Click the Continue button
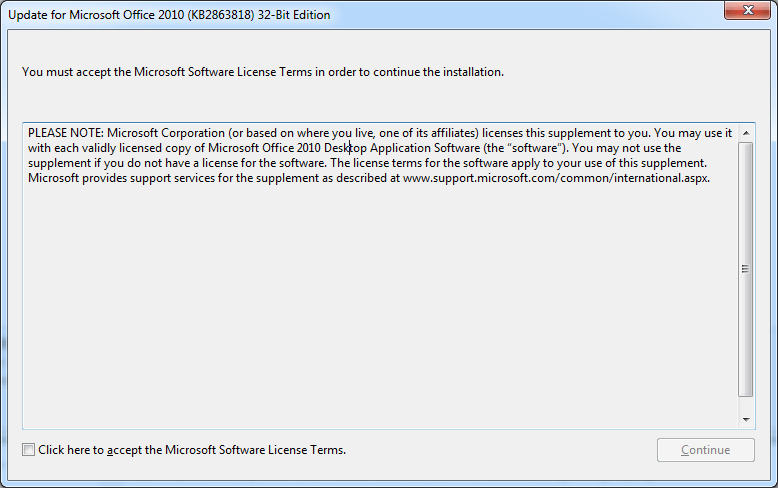 pyautogui.click(x=706, y=450)
